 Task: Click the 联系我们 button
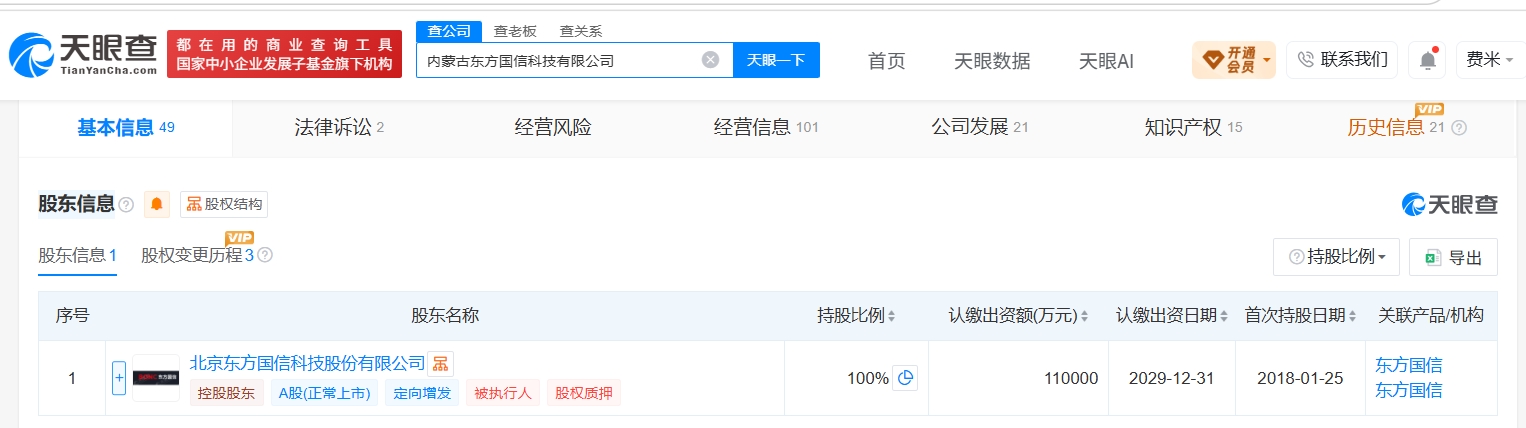coord(1342,60)
